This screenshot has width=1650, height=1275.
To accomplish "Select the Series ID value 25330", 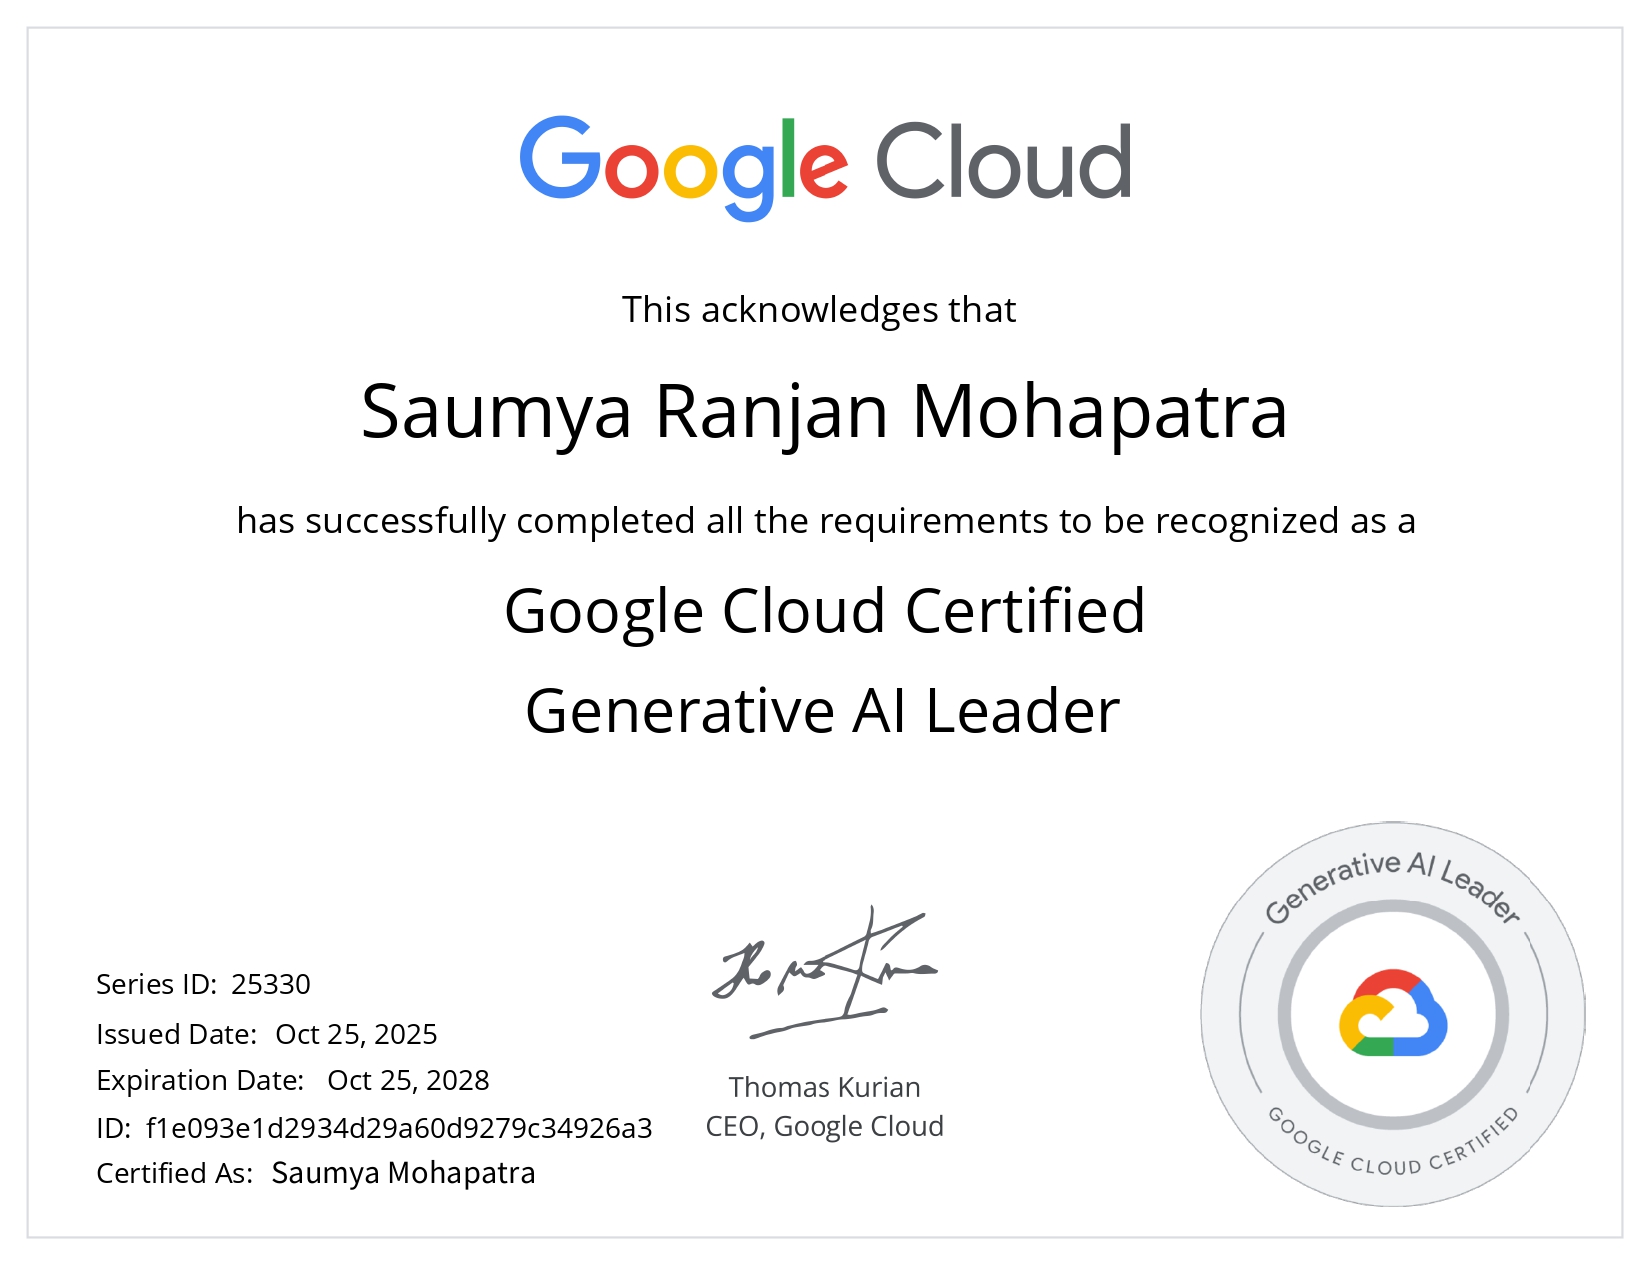I will 271,985.
